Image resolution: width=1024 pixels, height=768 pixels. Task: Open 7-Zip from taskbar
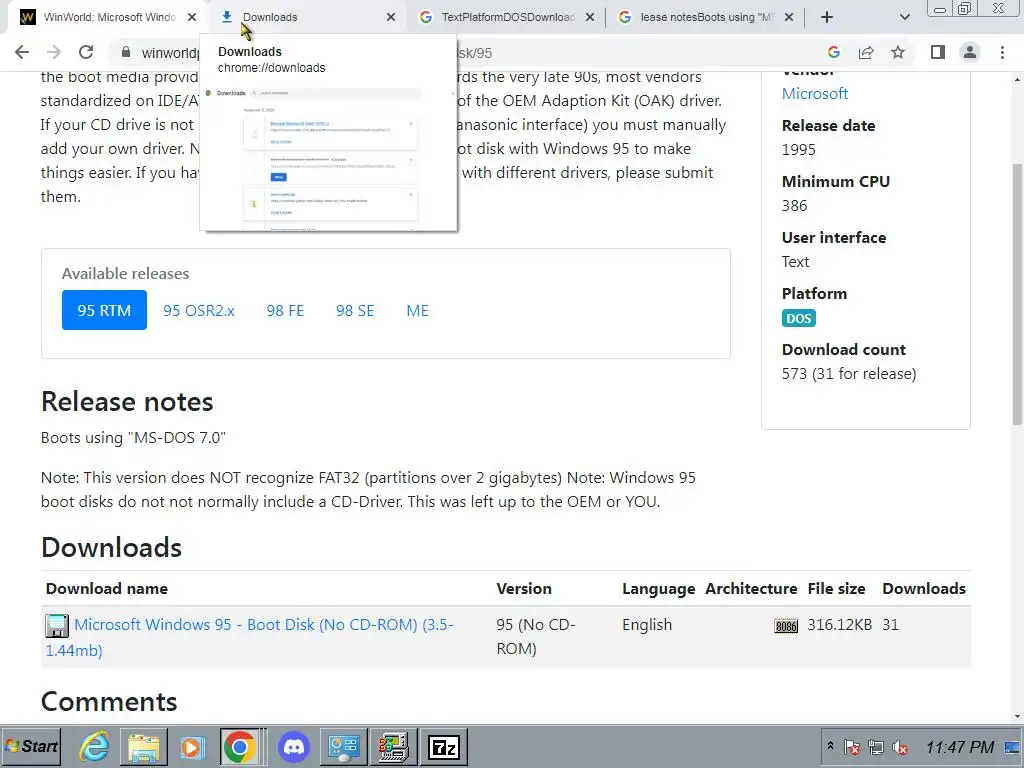(443, 746)
